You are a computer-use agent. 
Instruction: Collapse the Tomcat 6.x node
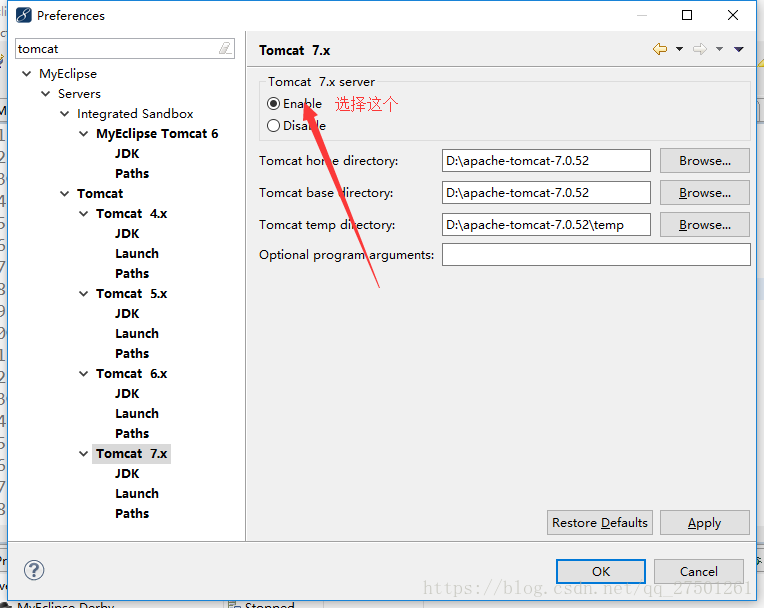pos(84,373)
